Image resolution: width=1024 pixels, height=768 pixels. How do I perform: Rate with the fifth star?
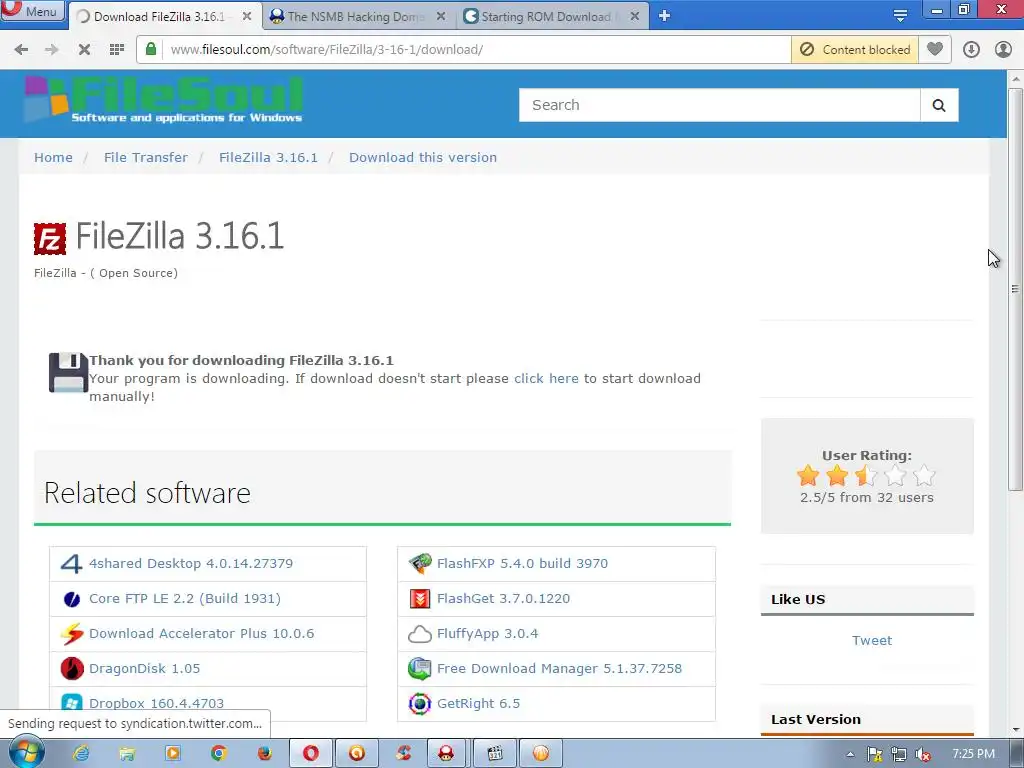pos(924,475)
